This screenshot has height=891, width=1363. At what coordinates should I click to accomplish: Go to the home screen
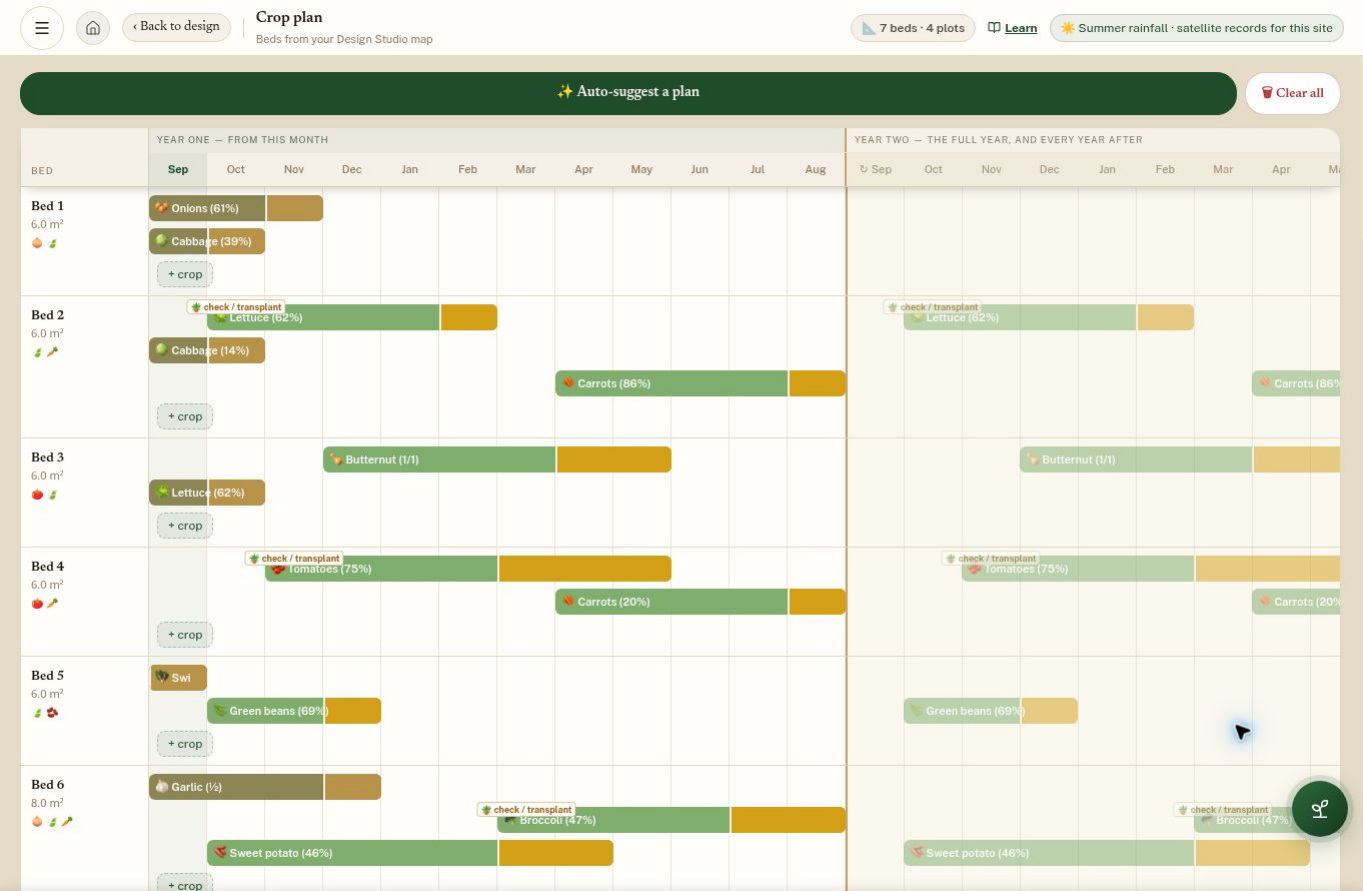(93, 28)
